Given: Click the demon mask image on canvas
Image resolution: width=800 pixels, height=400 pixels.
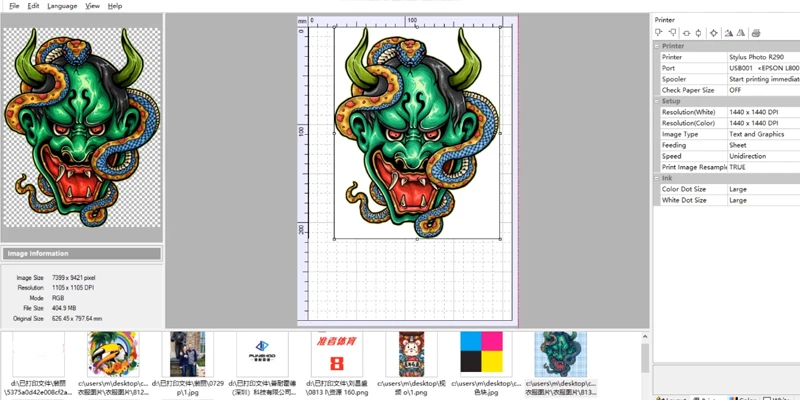Looking at the screenshot, I should pyautogui.click(x=417, y=133).
